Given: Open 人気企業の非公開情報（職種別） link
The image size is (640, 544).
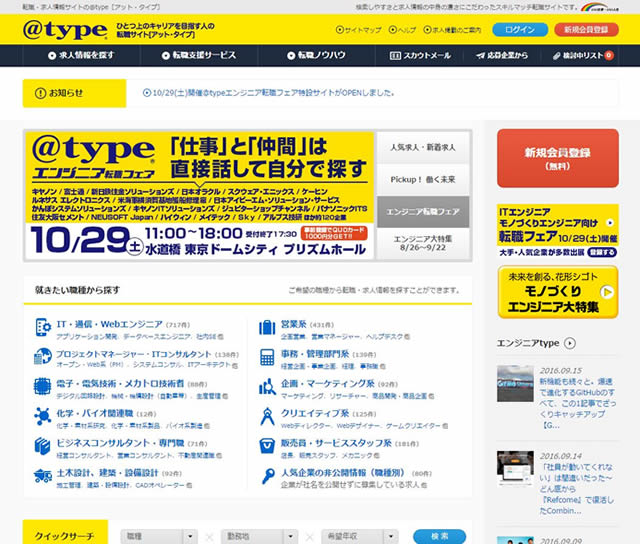Looking at the screenshot, I should [343, 473].
